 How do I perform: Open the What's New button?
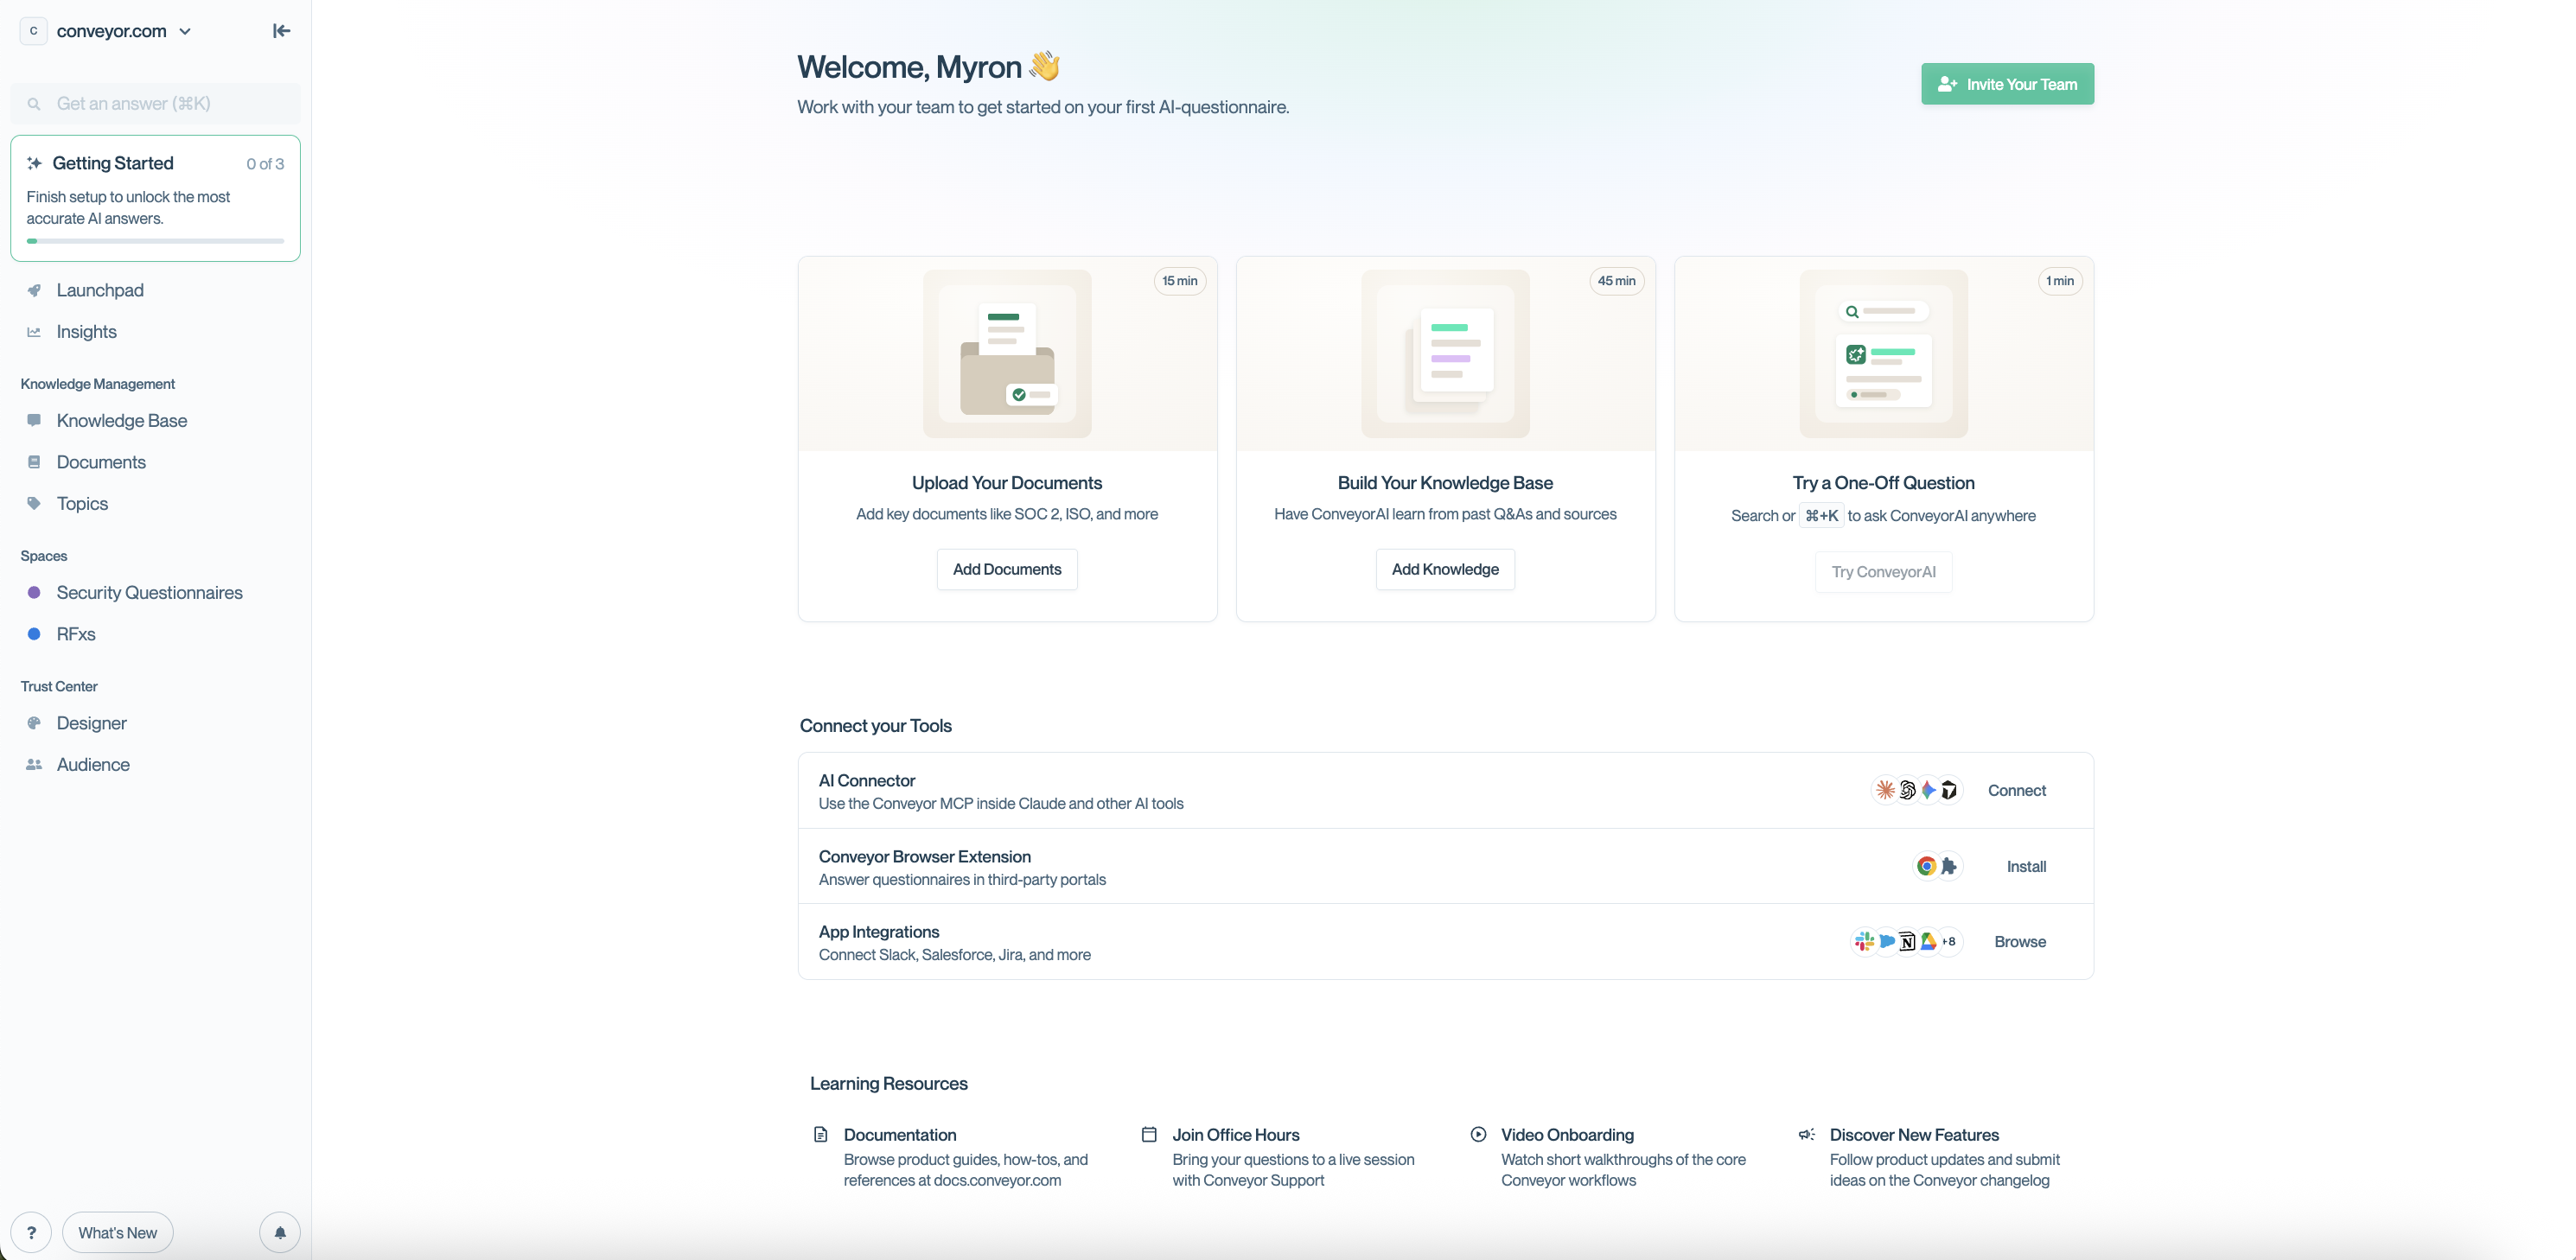pos(117,1232)
